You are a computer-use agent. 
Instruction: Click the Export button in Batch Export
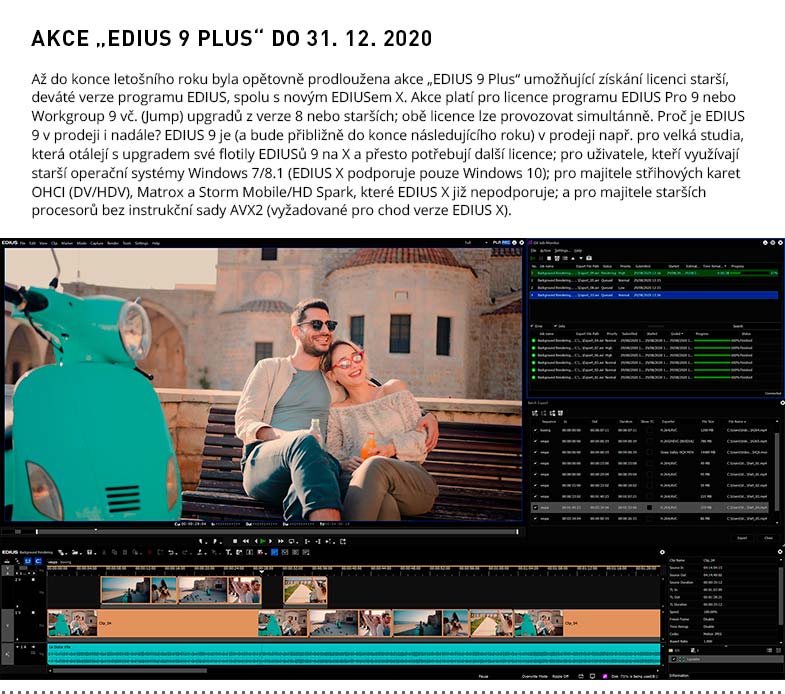point(742,537)
